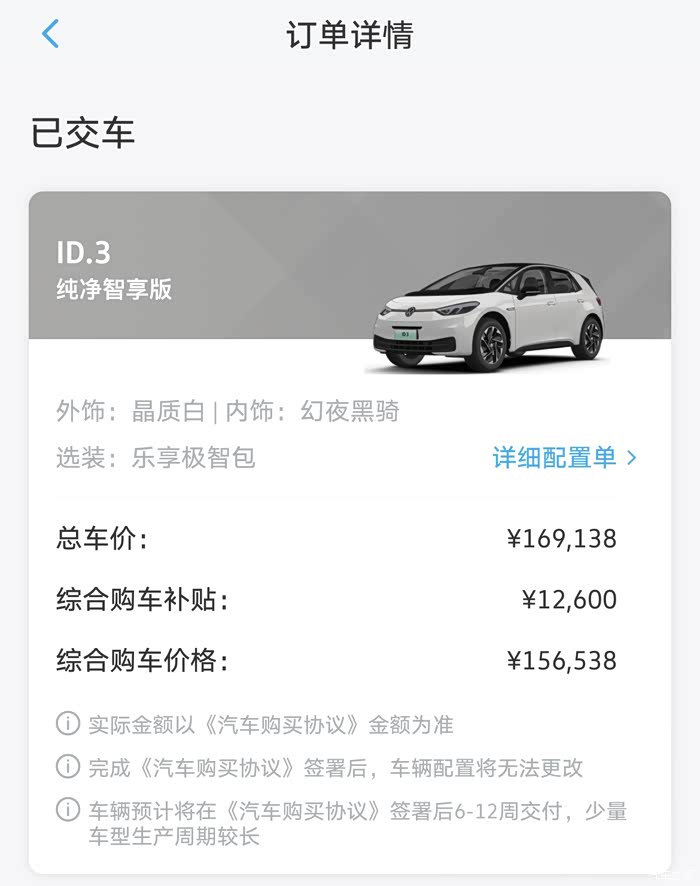This screenshot has height=886, width=700.
Task: Select the 综合购车补贴 subsidy row
Action: (142, 600)
